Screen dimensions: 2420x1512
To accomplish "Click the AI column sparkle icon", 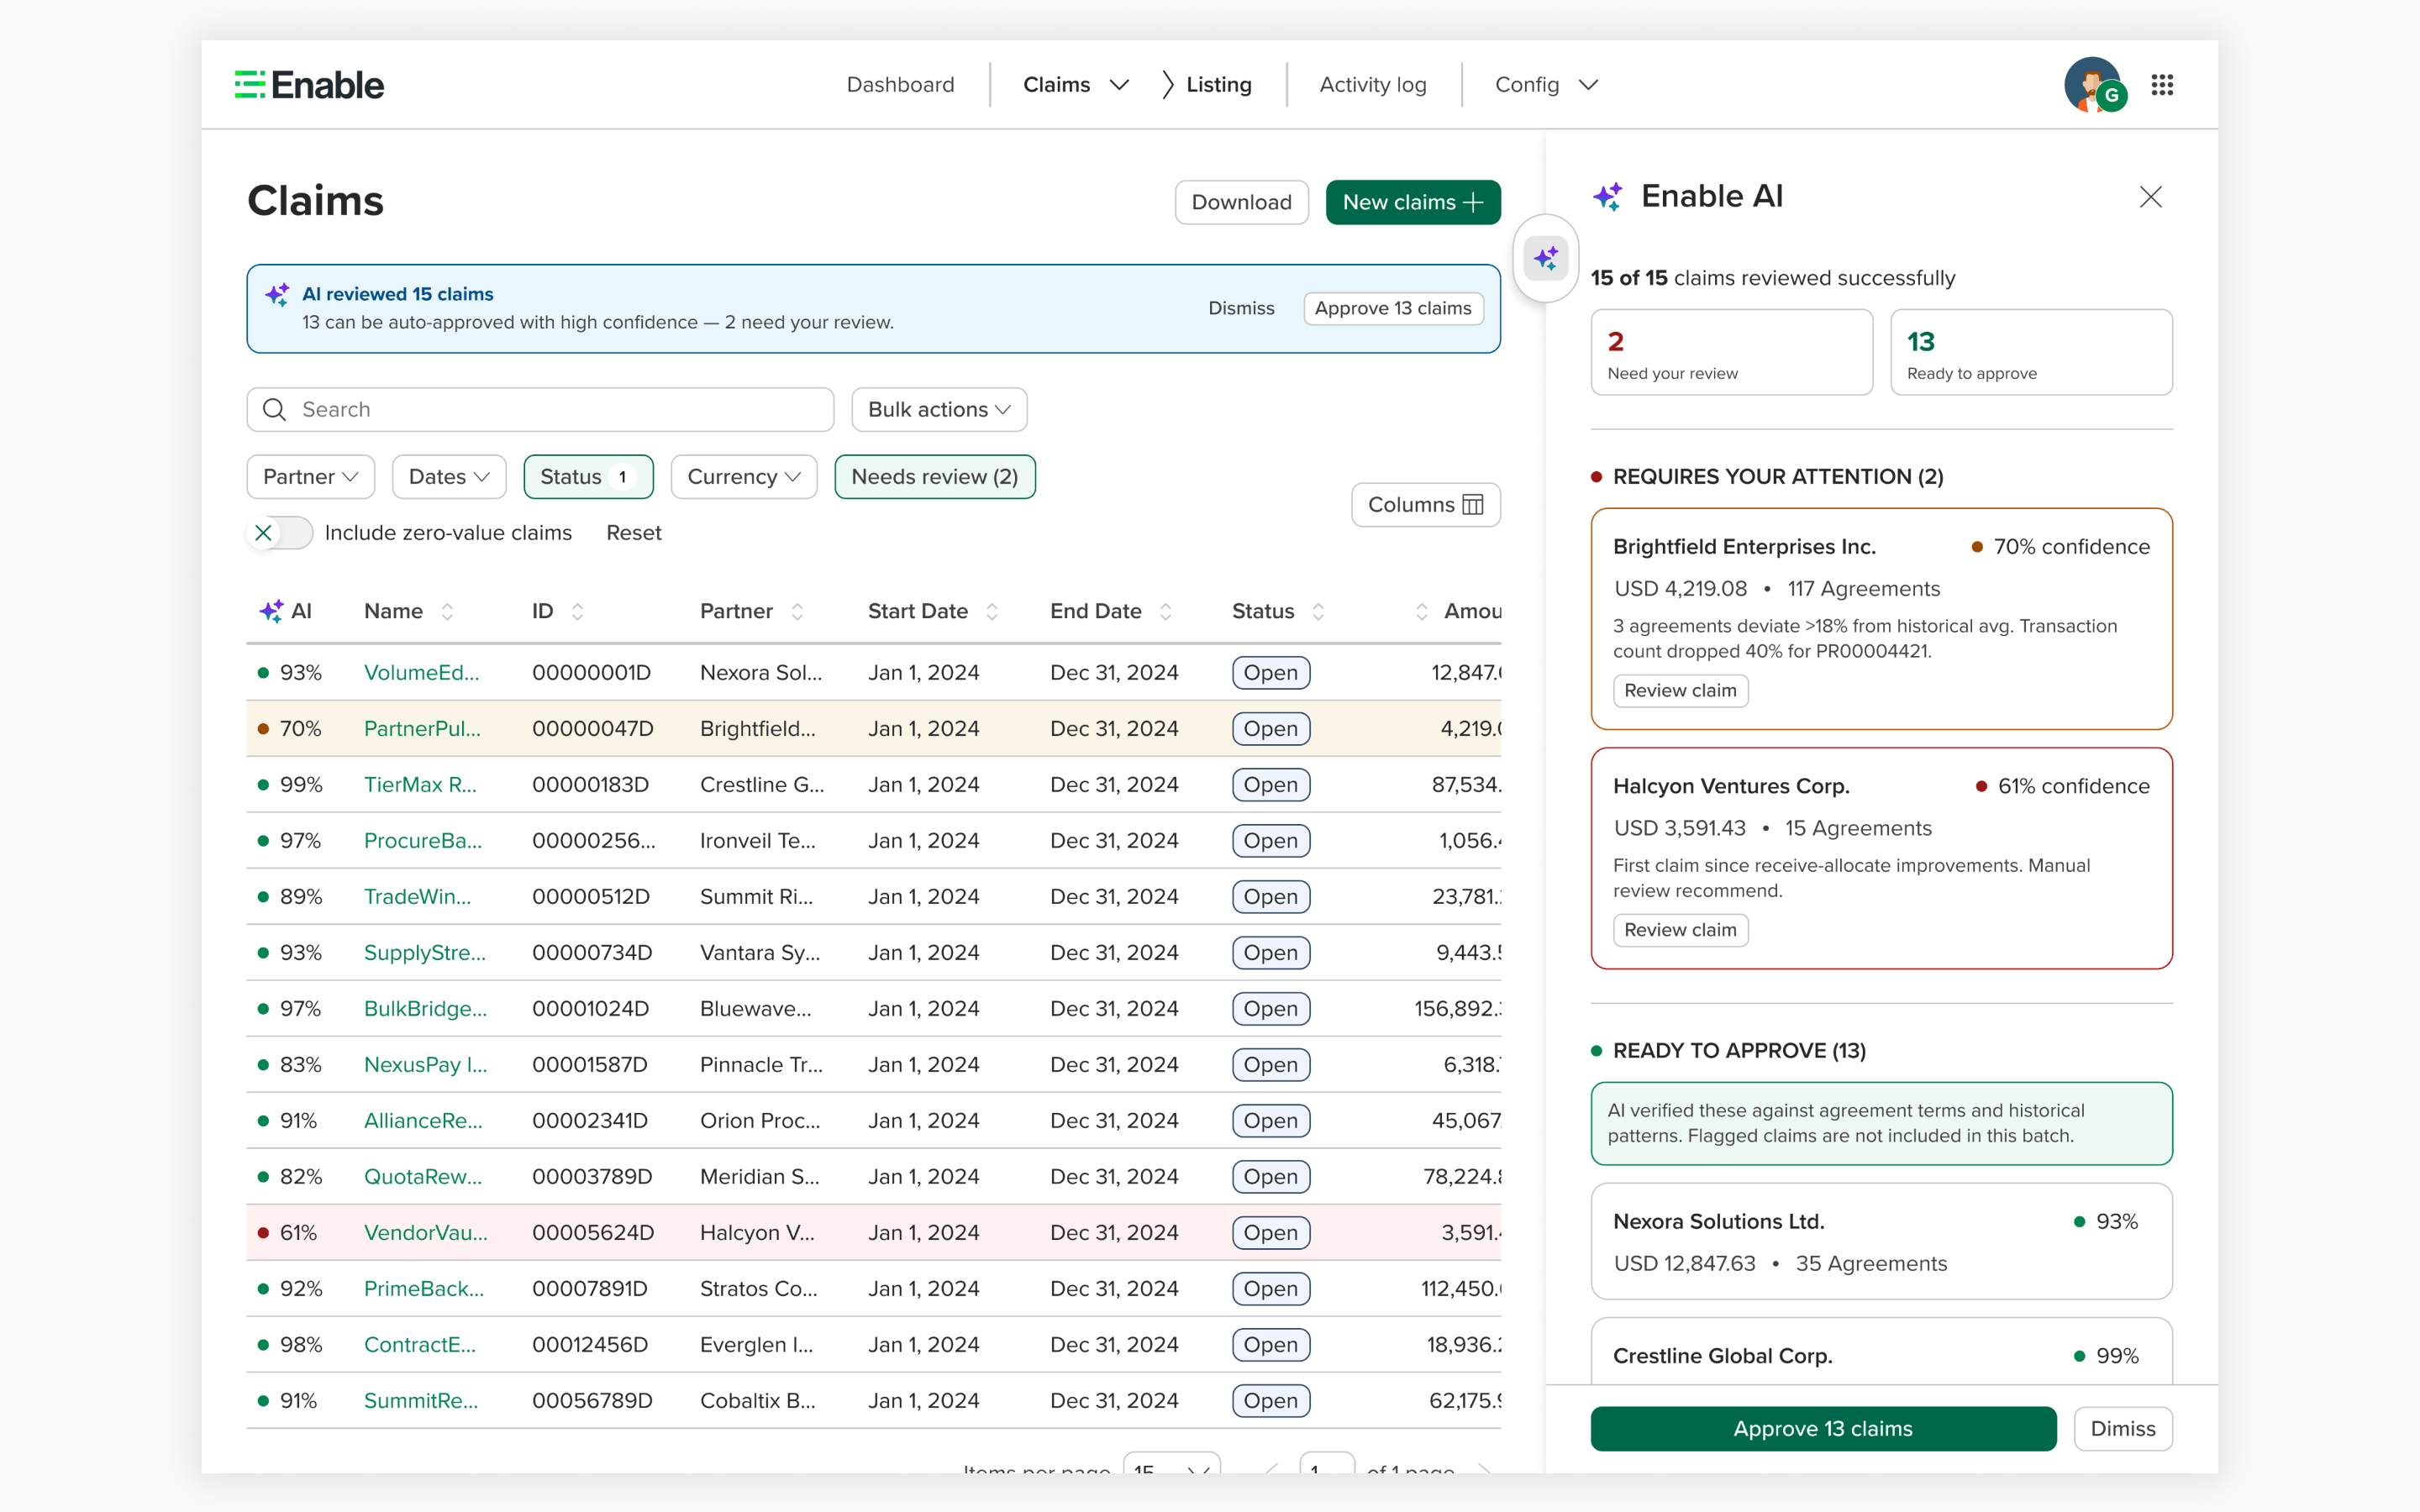I will pos(271,611).
